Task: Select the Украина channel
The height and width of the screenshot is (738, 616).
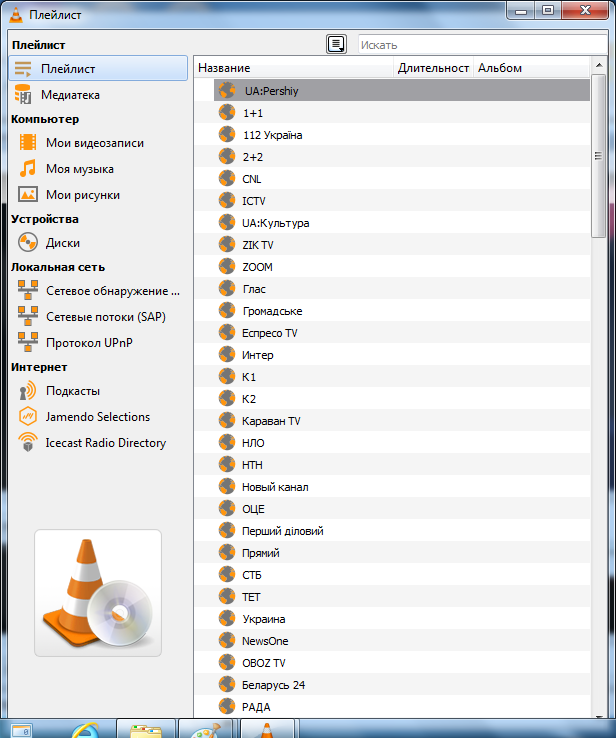Action: point(392,618)
